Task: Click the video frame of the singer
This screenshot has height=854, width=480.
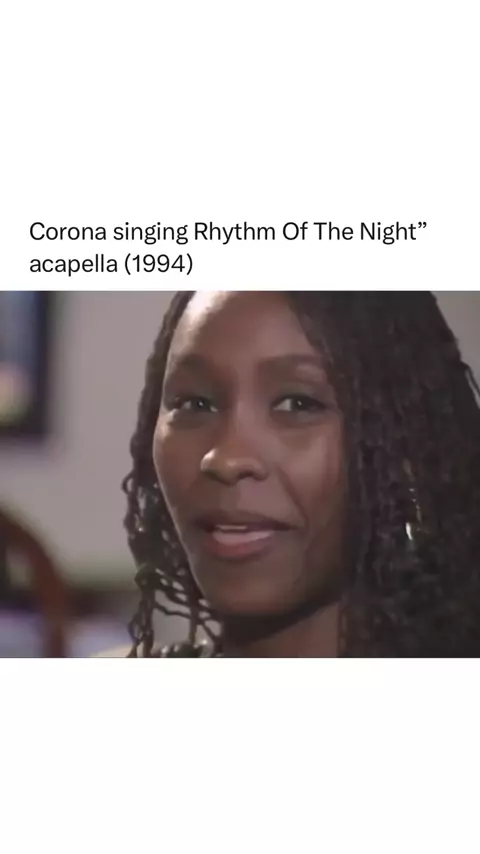Action: click(x=240, y=474)
